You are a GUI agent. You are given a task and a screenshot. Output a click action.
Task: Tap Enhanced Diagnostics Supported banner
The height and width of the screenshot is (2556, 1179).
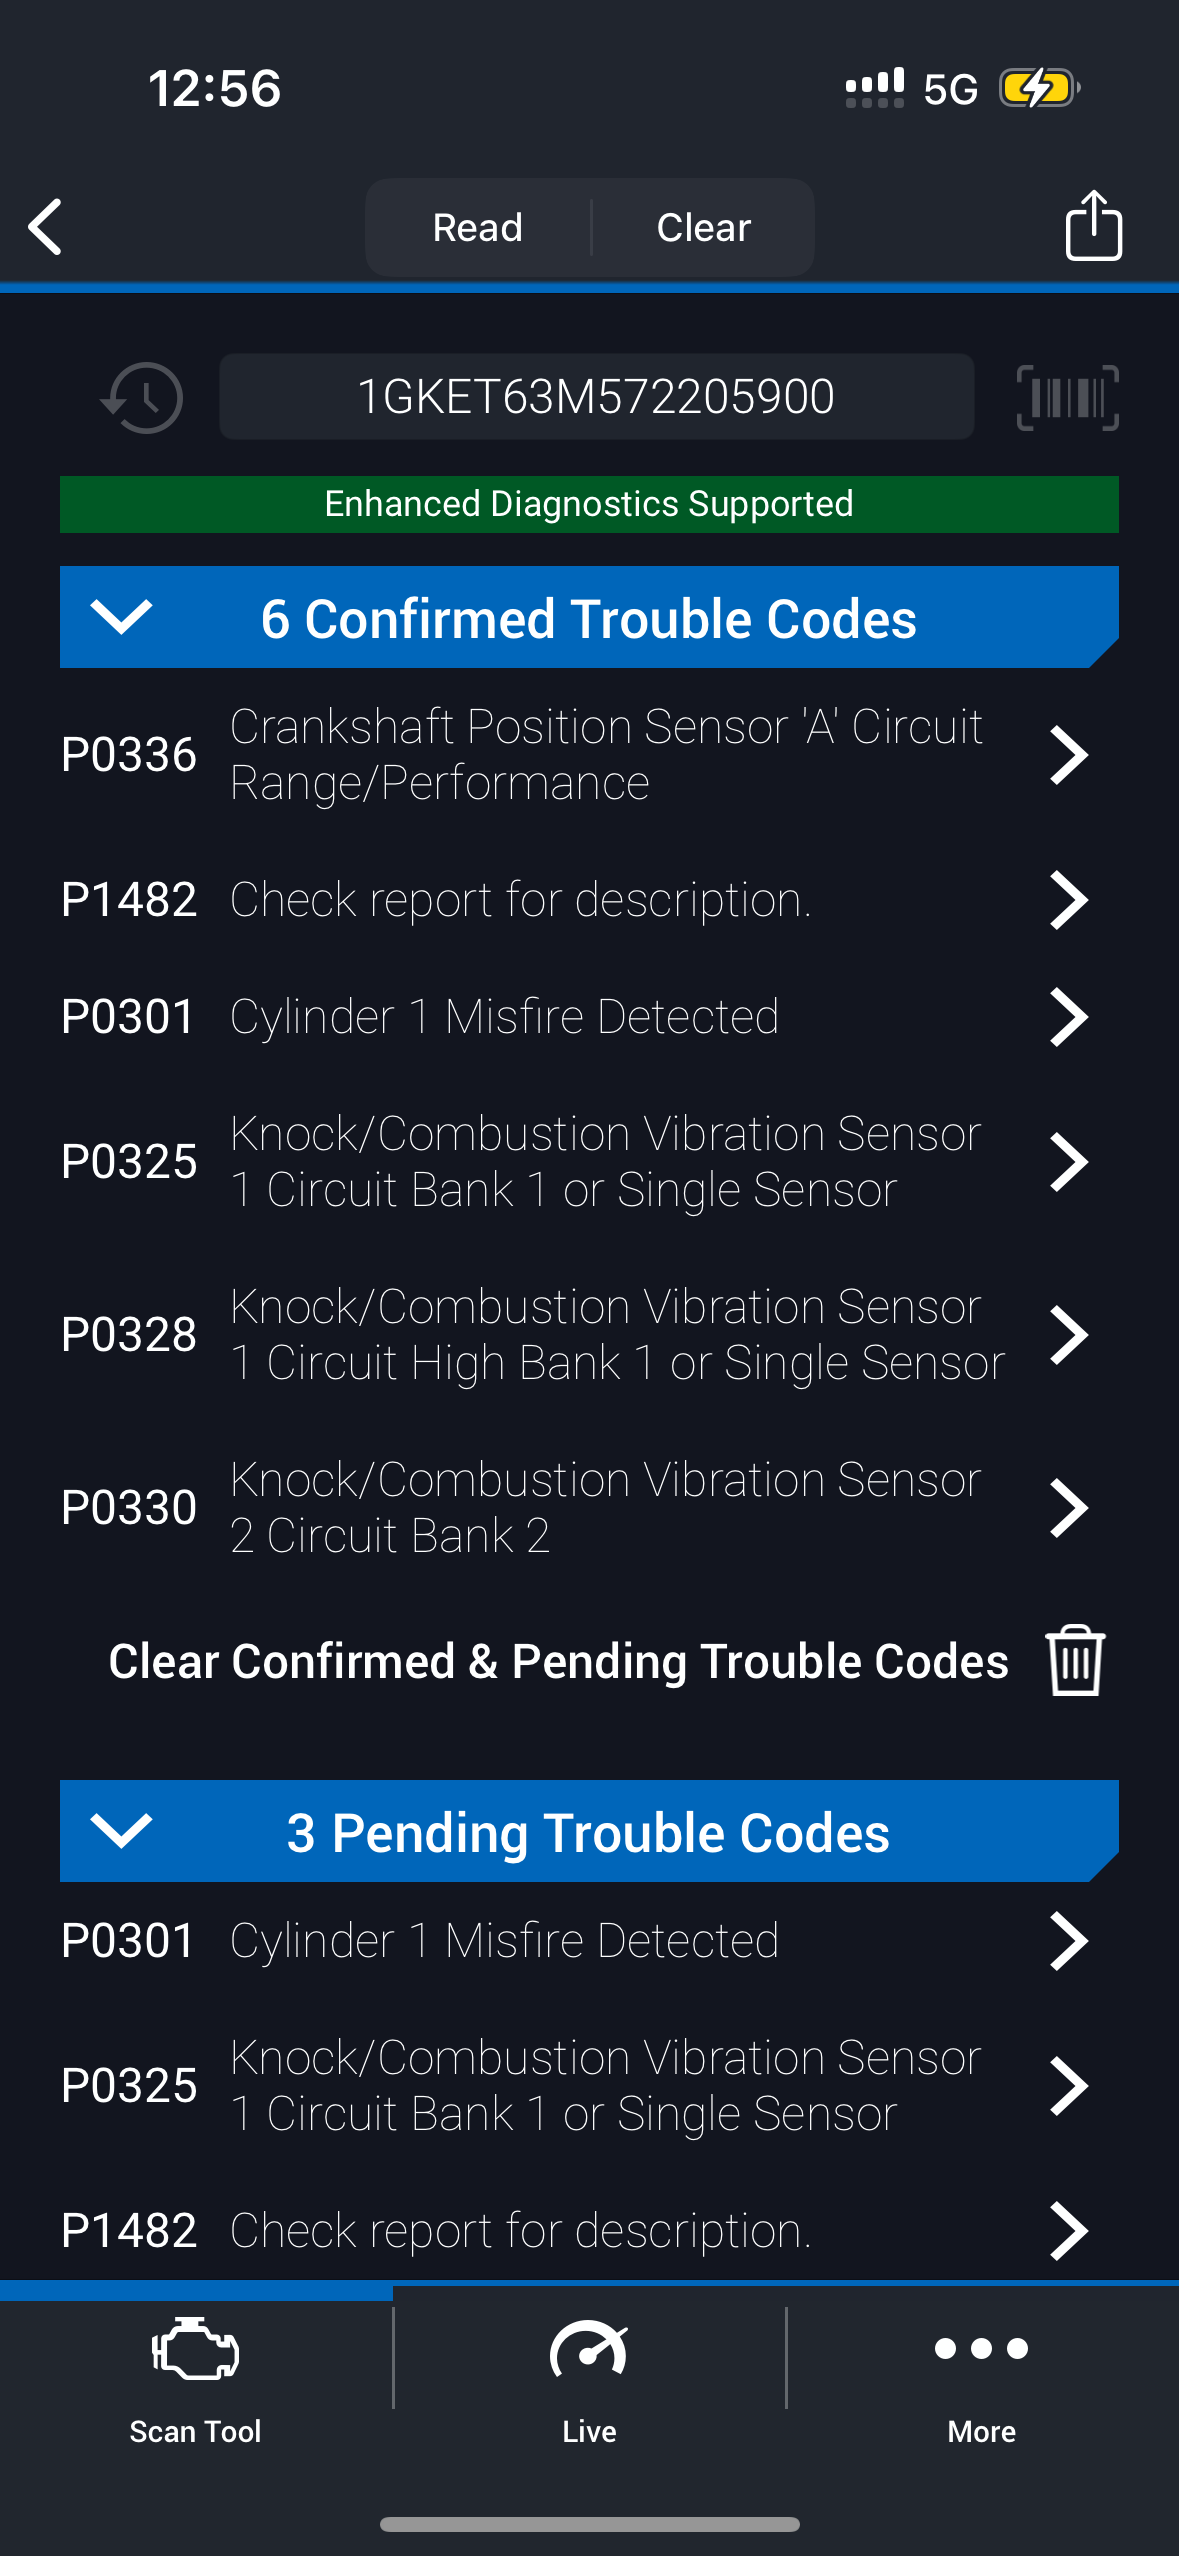[x=589, y=504]
